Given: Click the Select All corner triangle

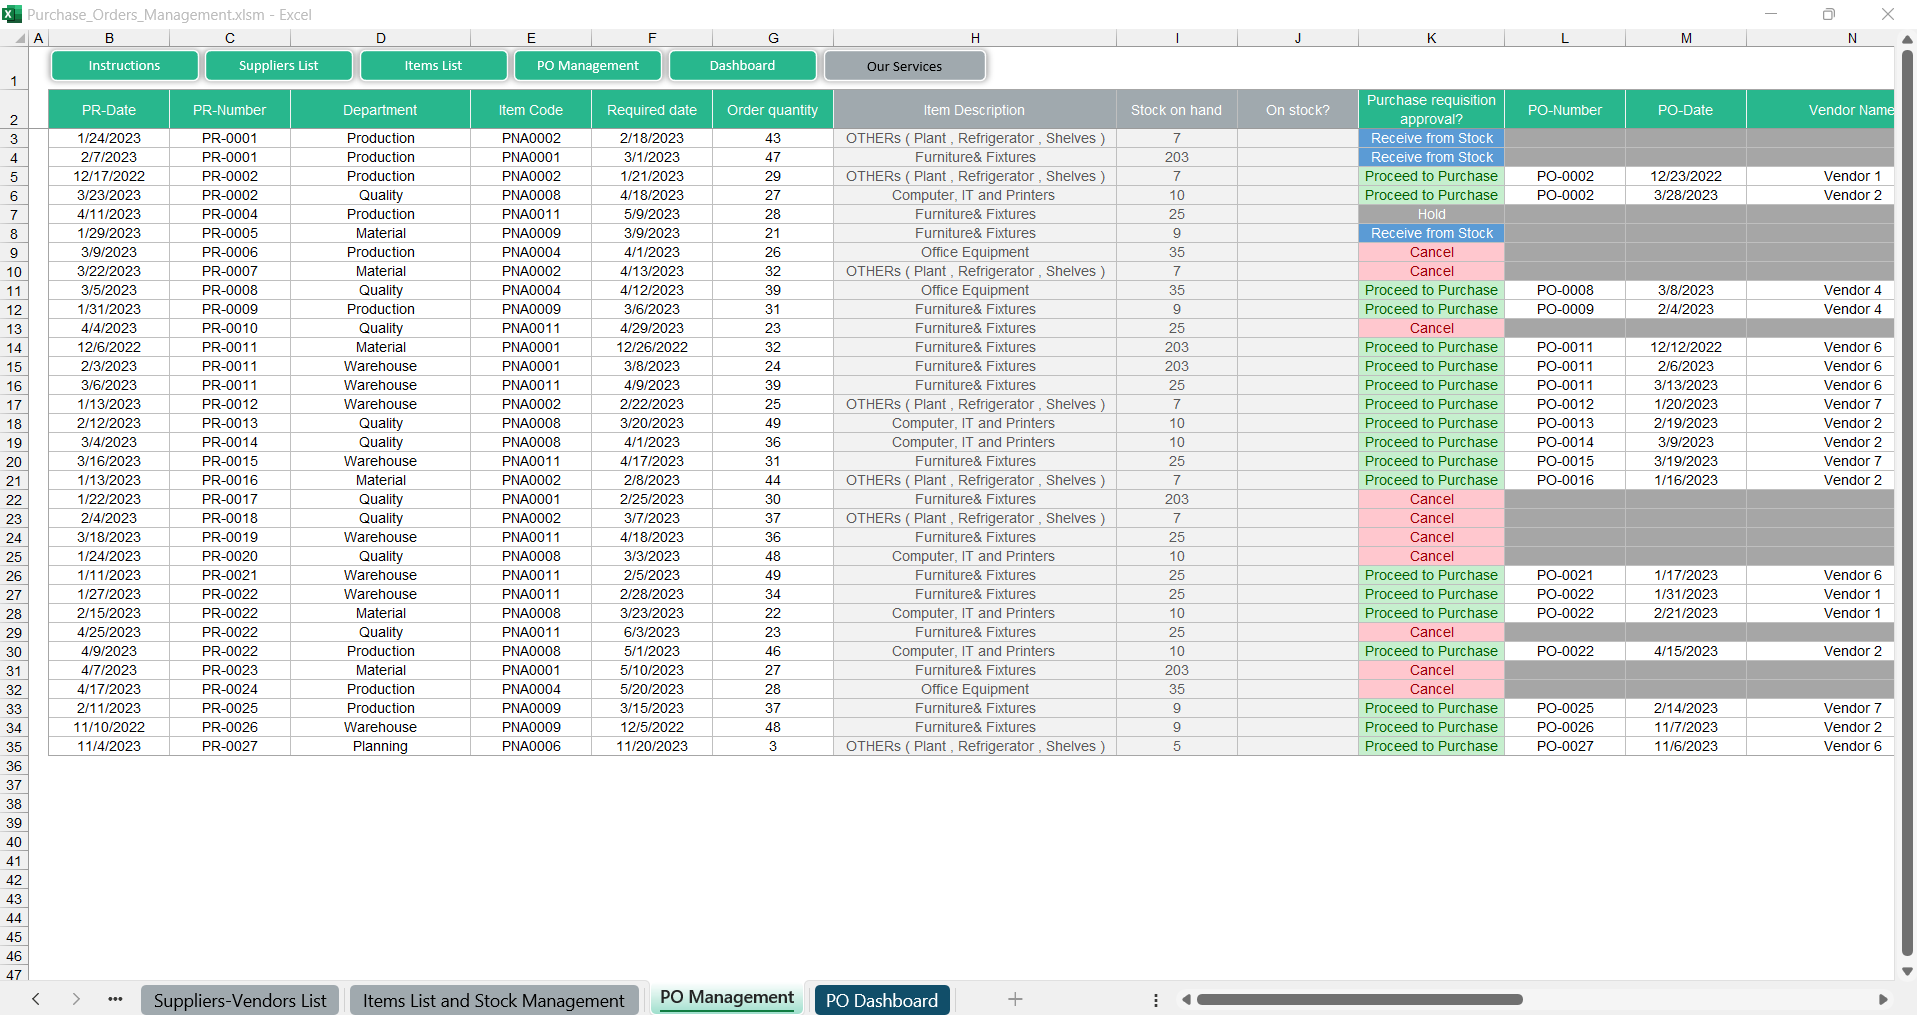Looking at the screenshot, I should (x=20, y=38).
